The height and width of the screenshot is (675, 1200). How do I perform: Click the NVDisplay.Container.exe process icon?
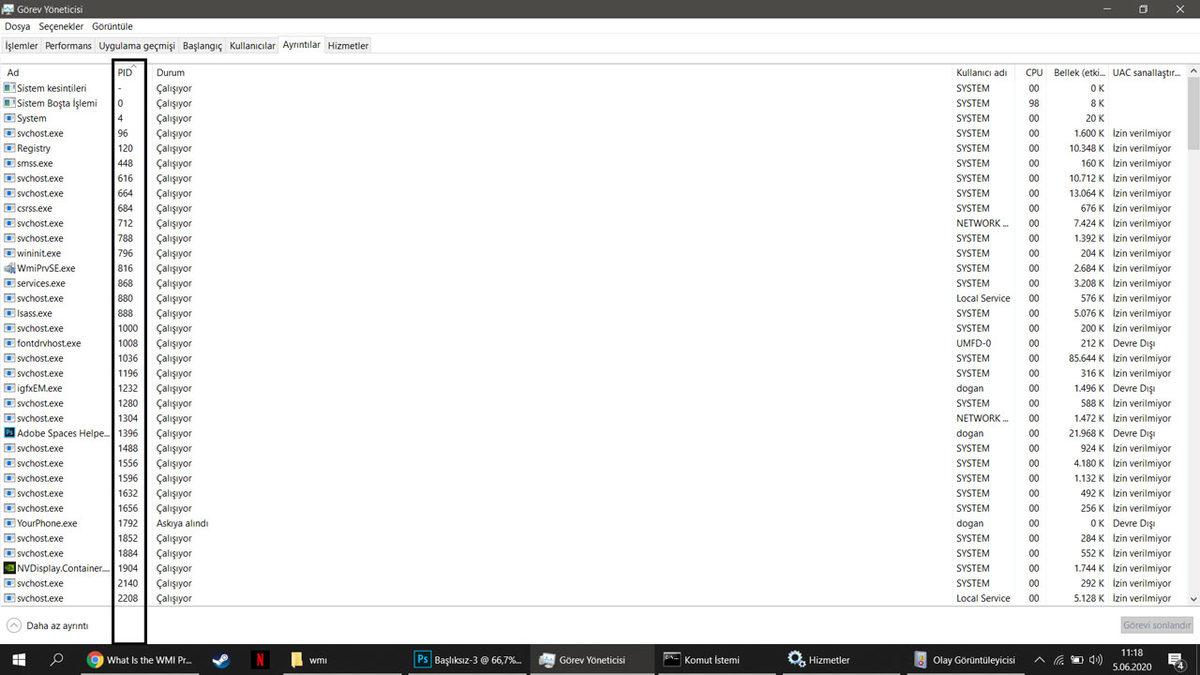point(9,568)
